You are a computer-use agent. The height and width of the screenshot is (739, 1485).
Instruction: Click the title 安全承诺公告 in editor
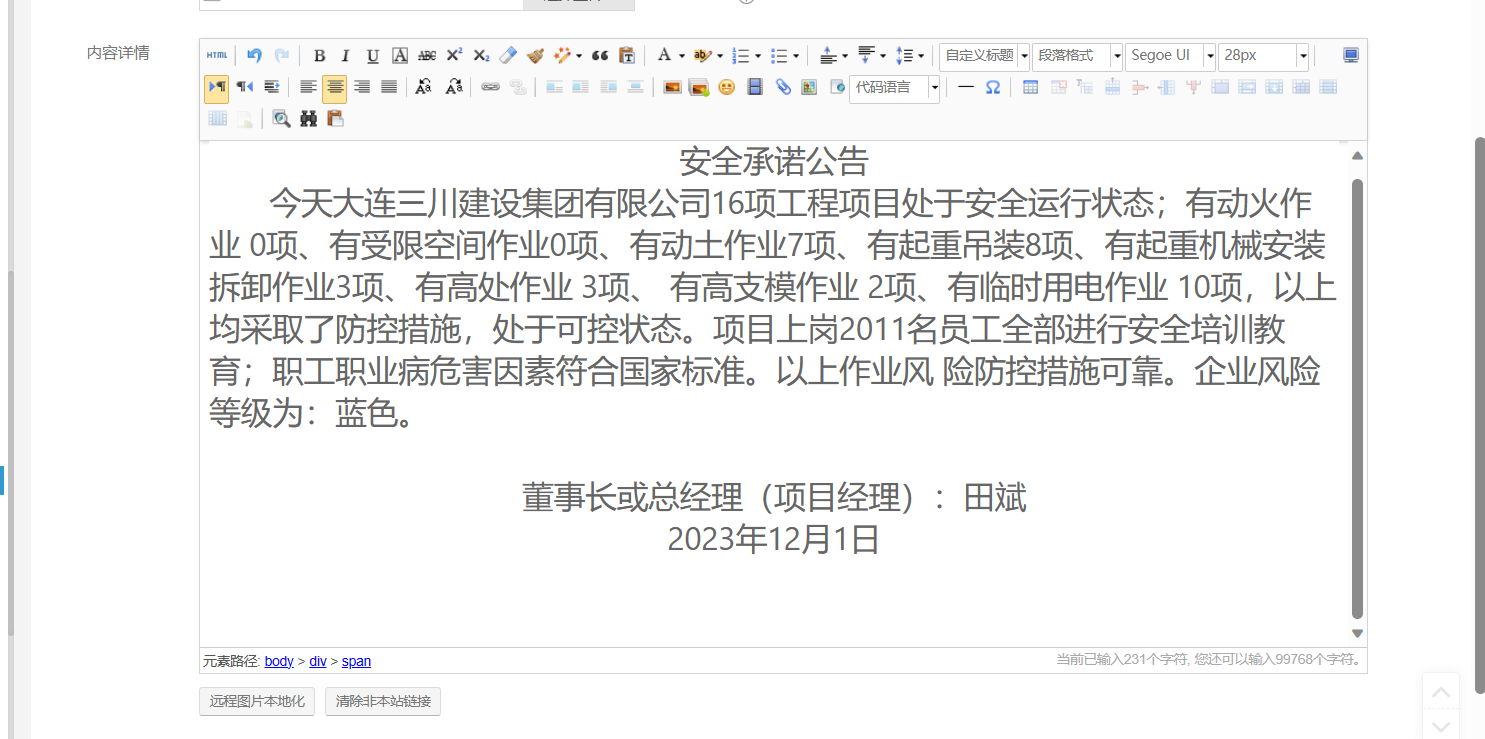pyautogui.click(x=774, y=161)
